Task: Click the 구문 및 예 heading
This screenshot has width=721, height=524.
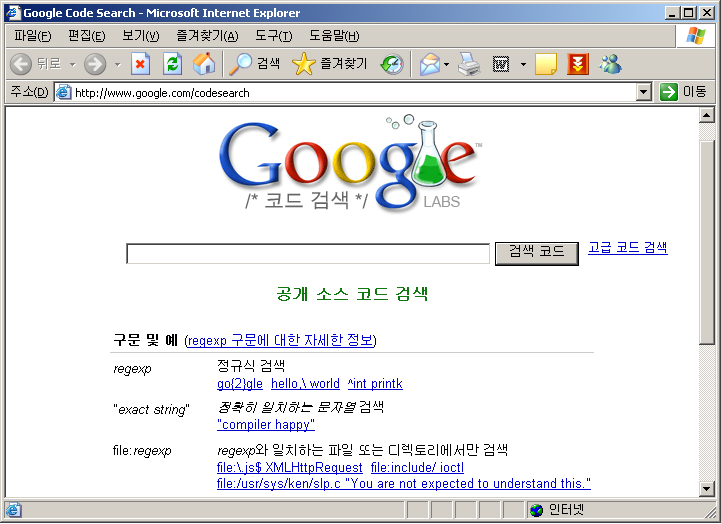Action: tap(145, 341)
